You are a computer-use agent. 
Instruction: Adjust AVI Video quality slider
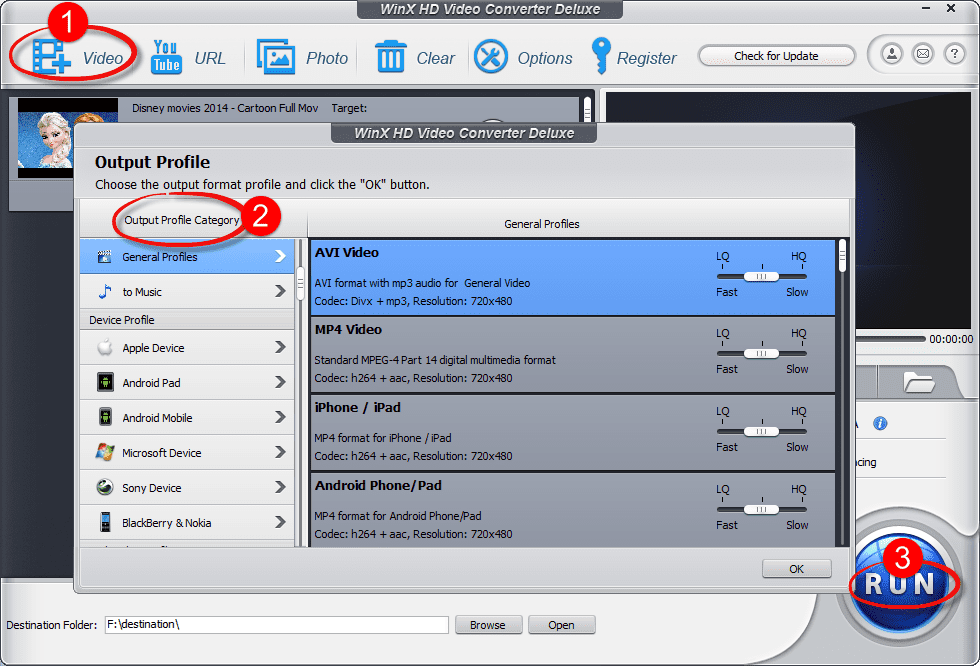click(761, 276)
